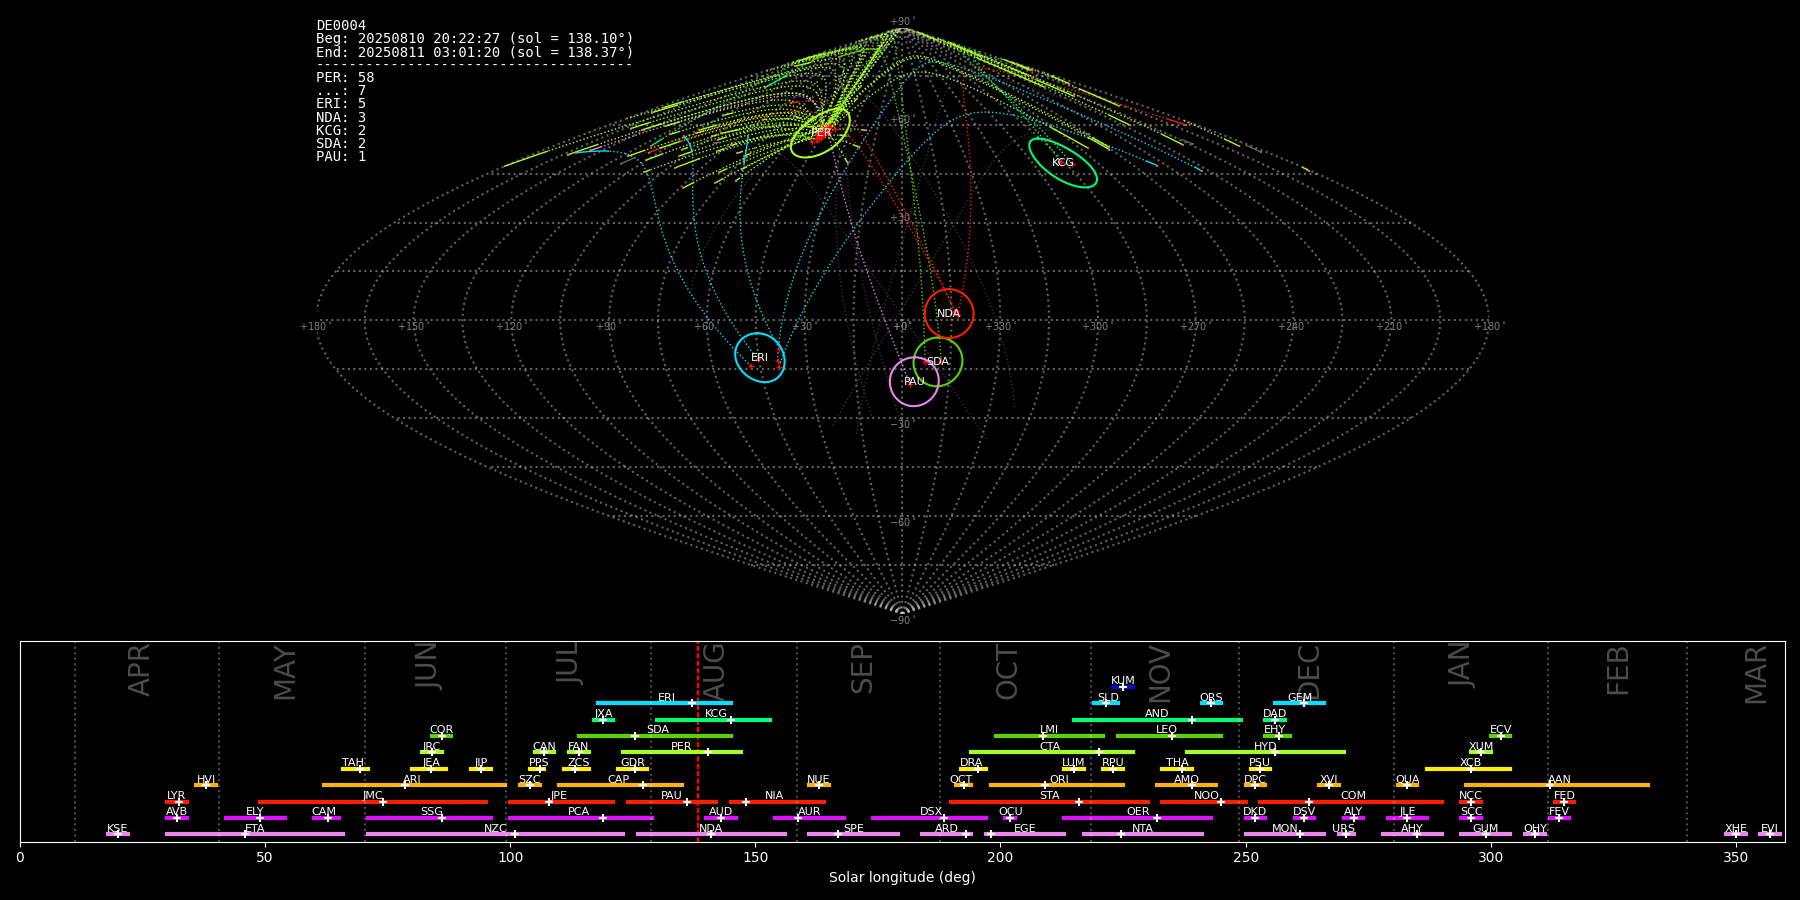Click the JUL month label in the timeline
The image size is (1800, 900).
tap(568, 663)
